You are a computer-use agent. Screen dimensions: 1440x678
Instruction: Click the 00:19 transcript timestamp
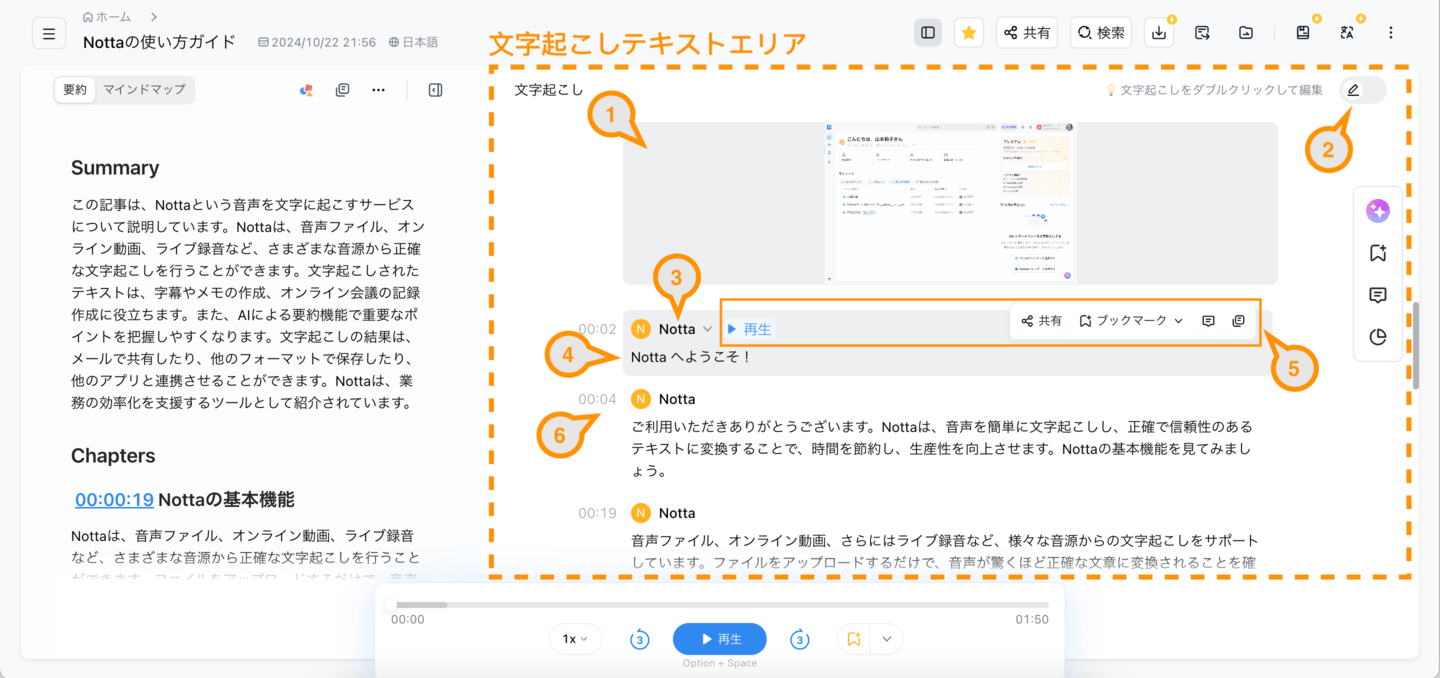click(597, 513)
